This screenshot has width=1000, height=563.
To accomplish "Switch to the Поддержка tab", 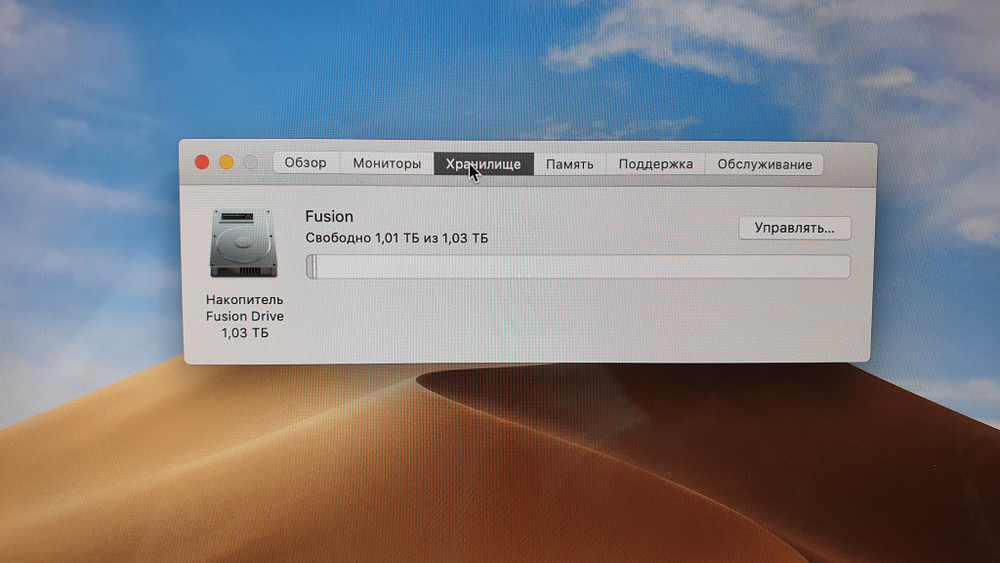I will [x=656, y=164].
